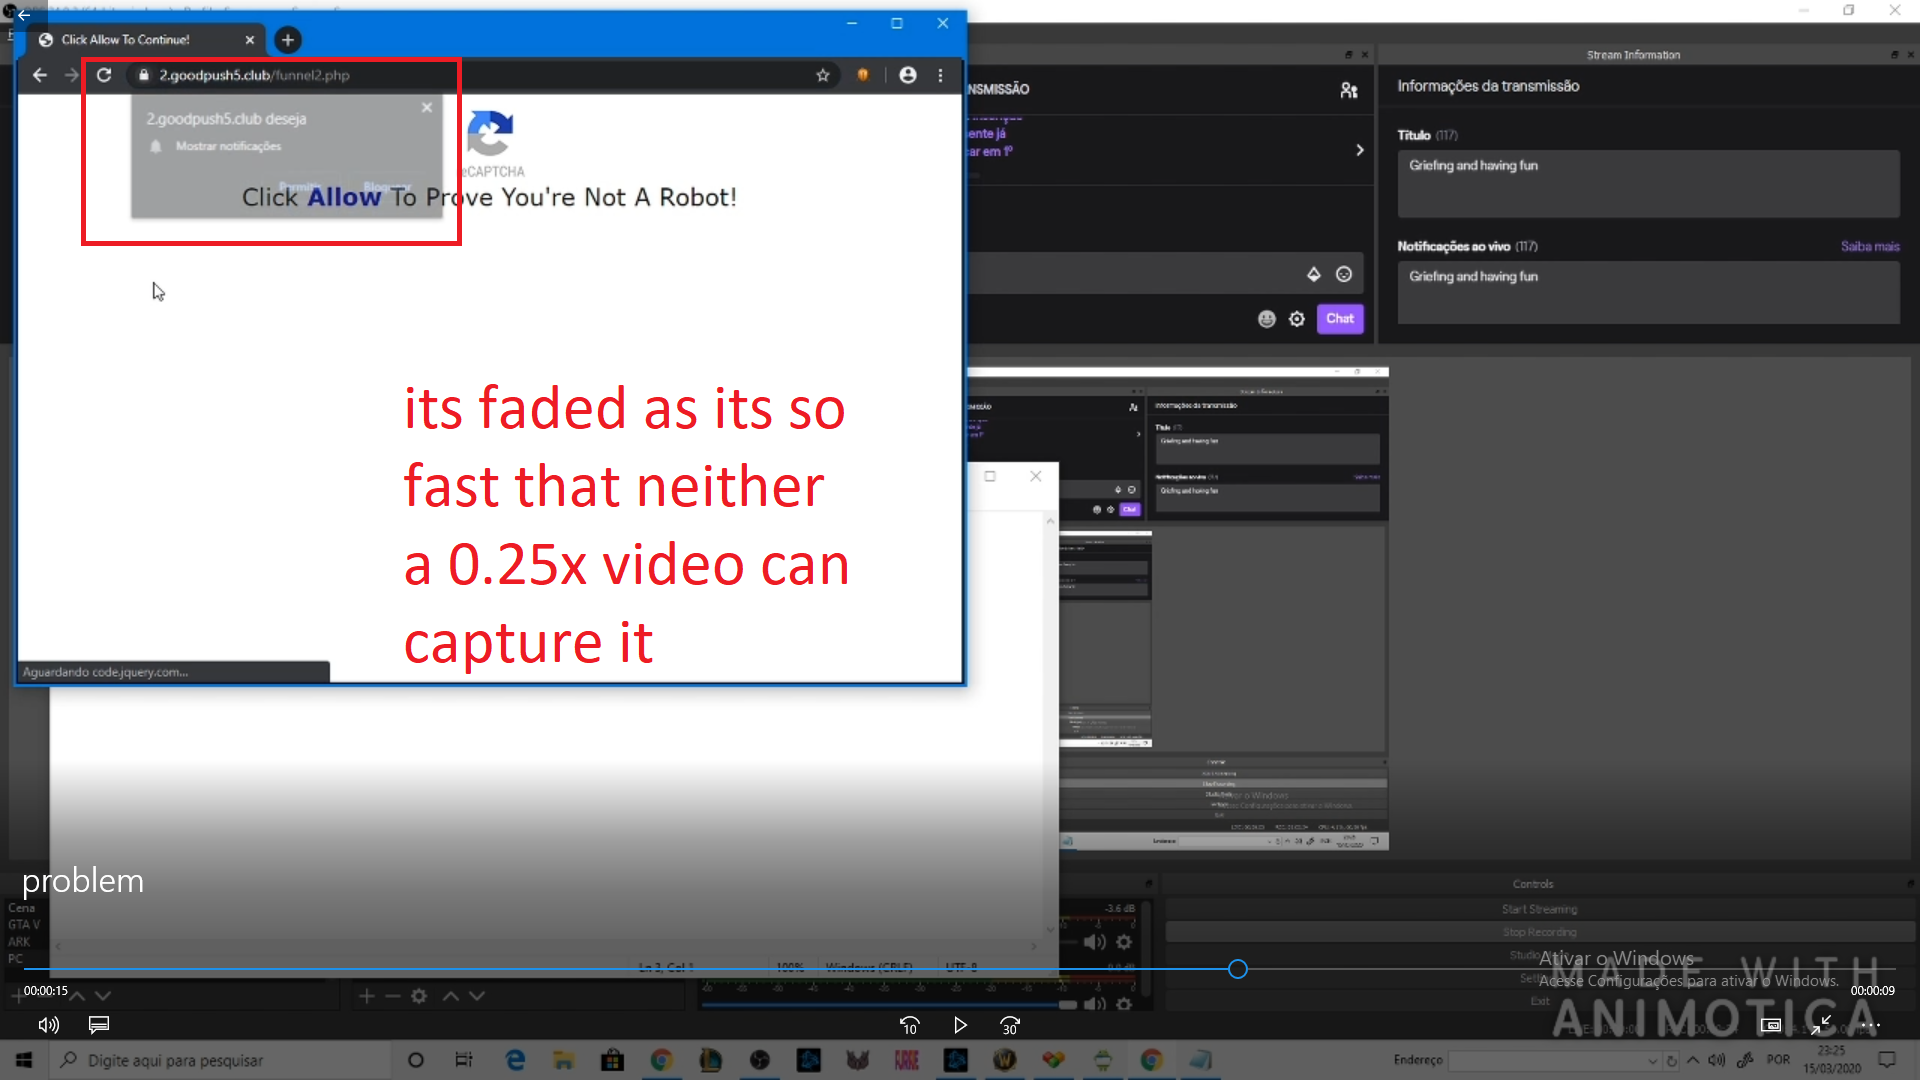The image size is (1920, 1080).
Task: Click the orange extension icon in Chrome
Action: coord(863,75)
